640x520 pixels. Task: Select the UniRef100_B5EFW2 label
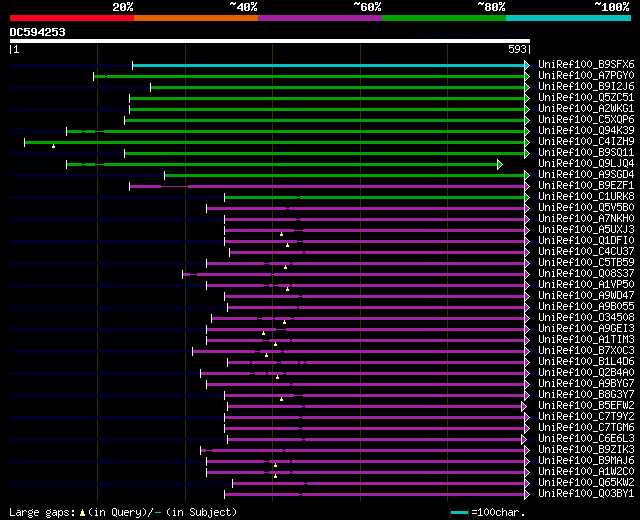pos(586,406)
